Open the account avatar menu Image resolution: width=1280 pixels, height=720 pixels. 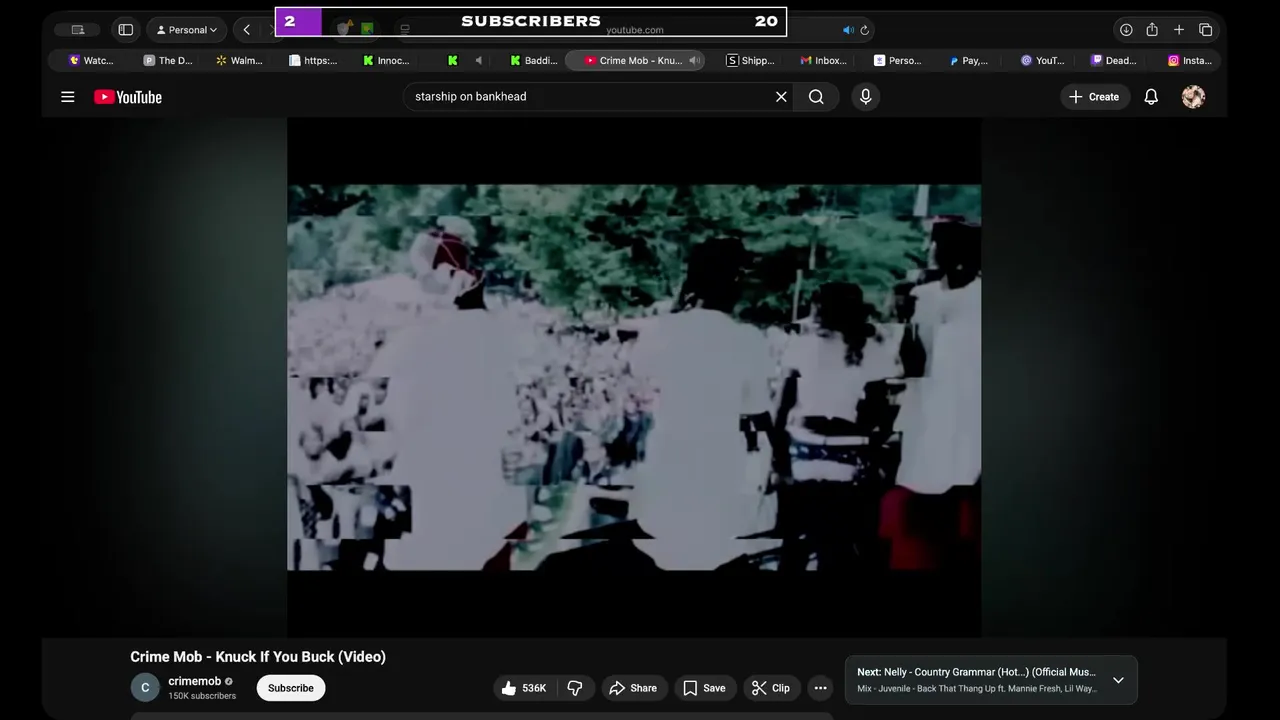click(x=1193, y=97)
